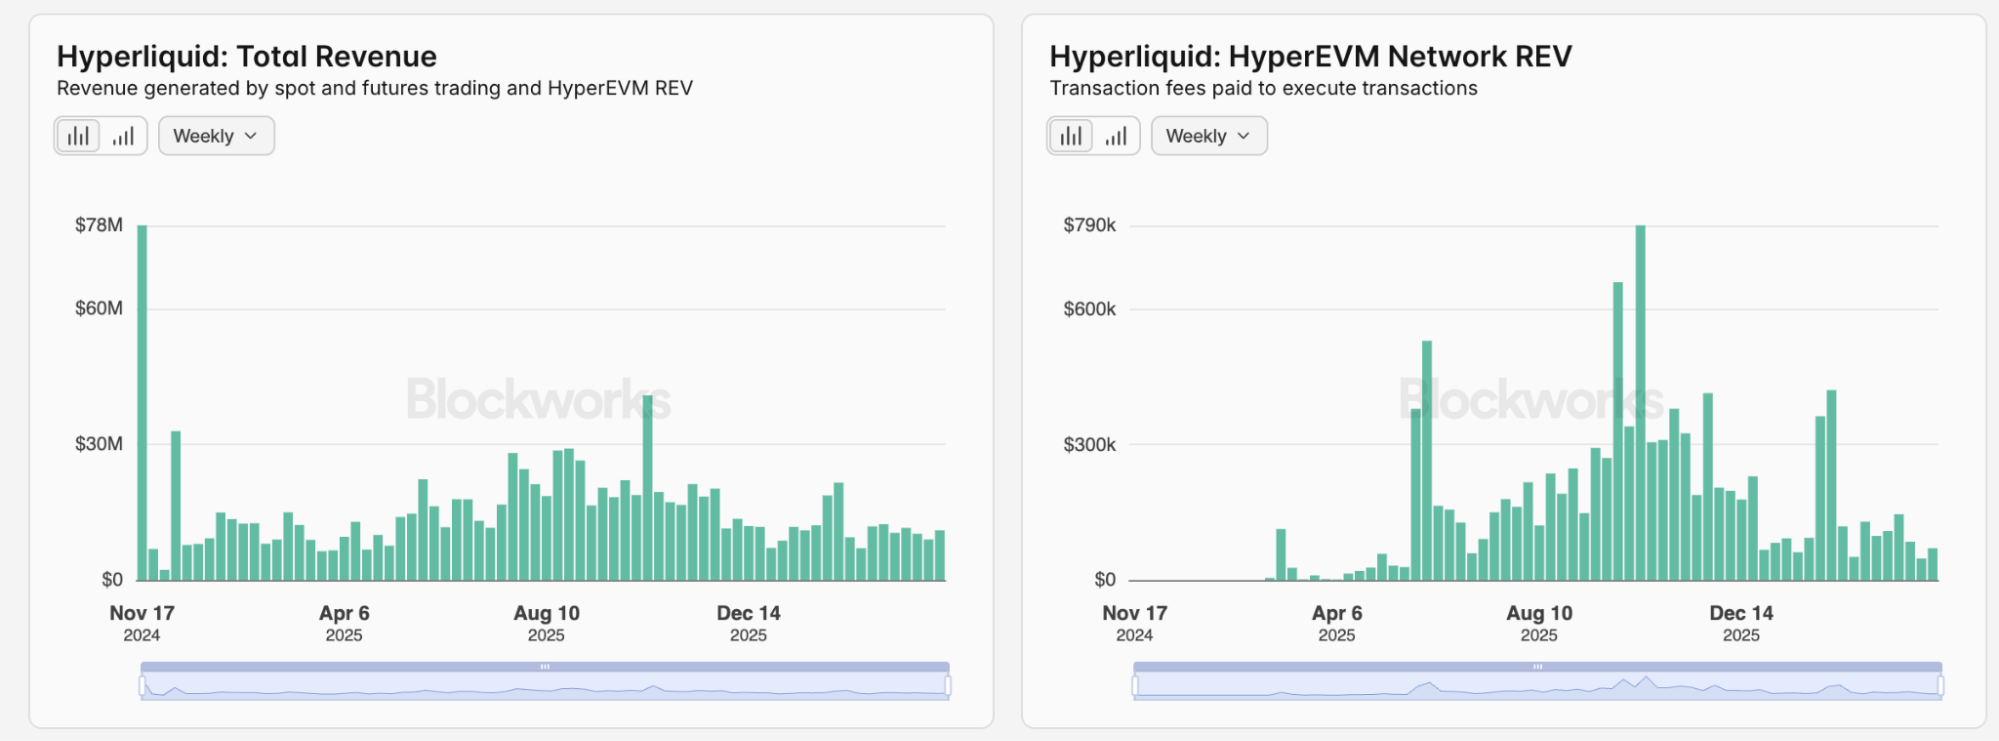Click the drag grip atop the Total Revenue range bar
The width and height of the screenshot is (1999, 741).
545,666
